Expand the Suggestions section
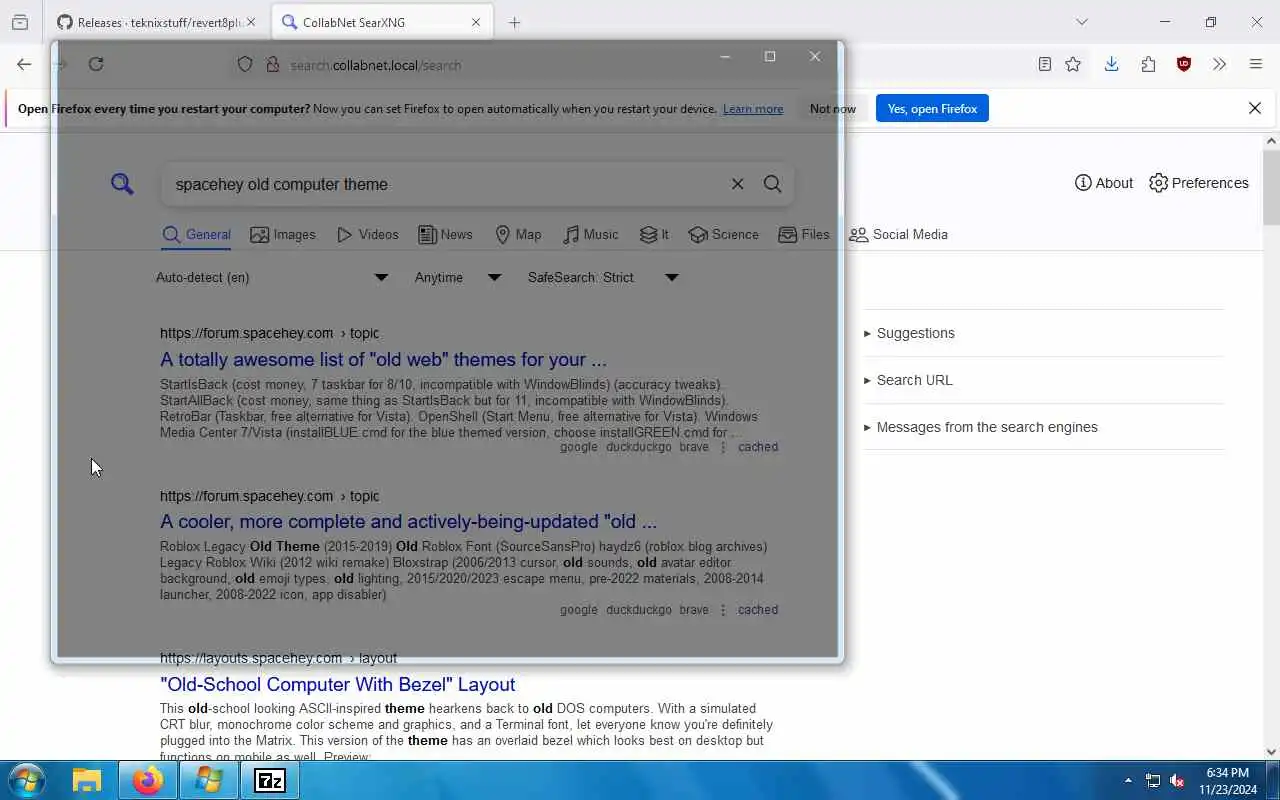This screenshot has width=1280, height=800. click(x=909, y=333)
